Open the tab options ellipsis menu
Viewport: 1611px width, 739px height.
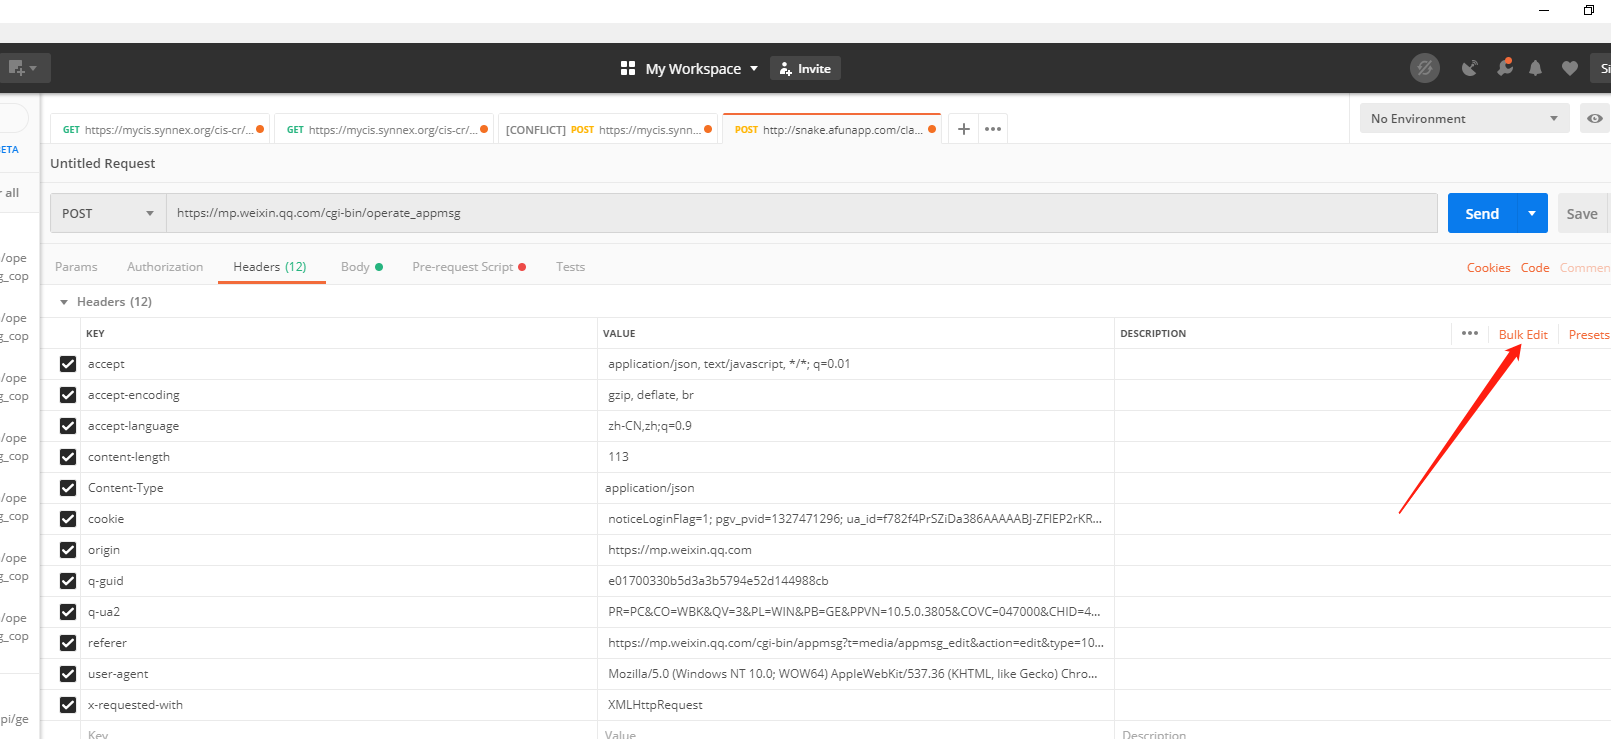(993, 129)
